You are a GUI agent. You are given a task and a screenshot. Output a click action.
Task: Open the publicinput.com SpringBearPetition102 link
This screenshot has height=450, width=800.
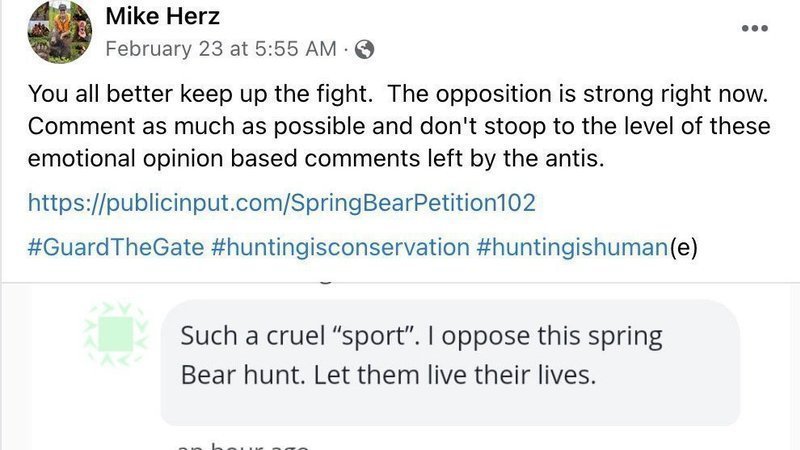click(282, 203)
